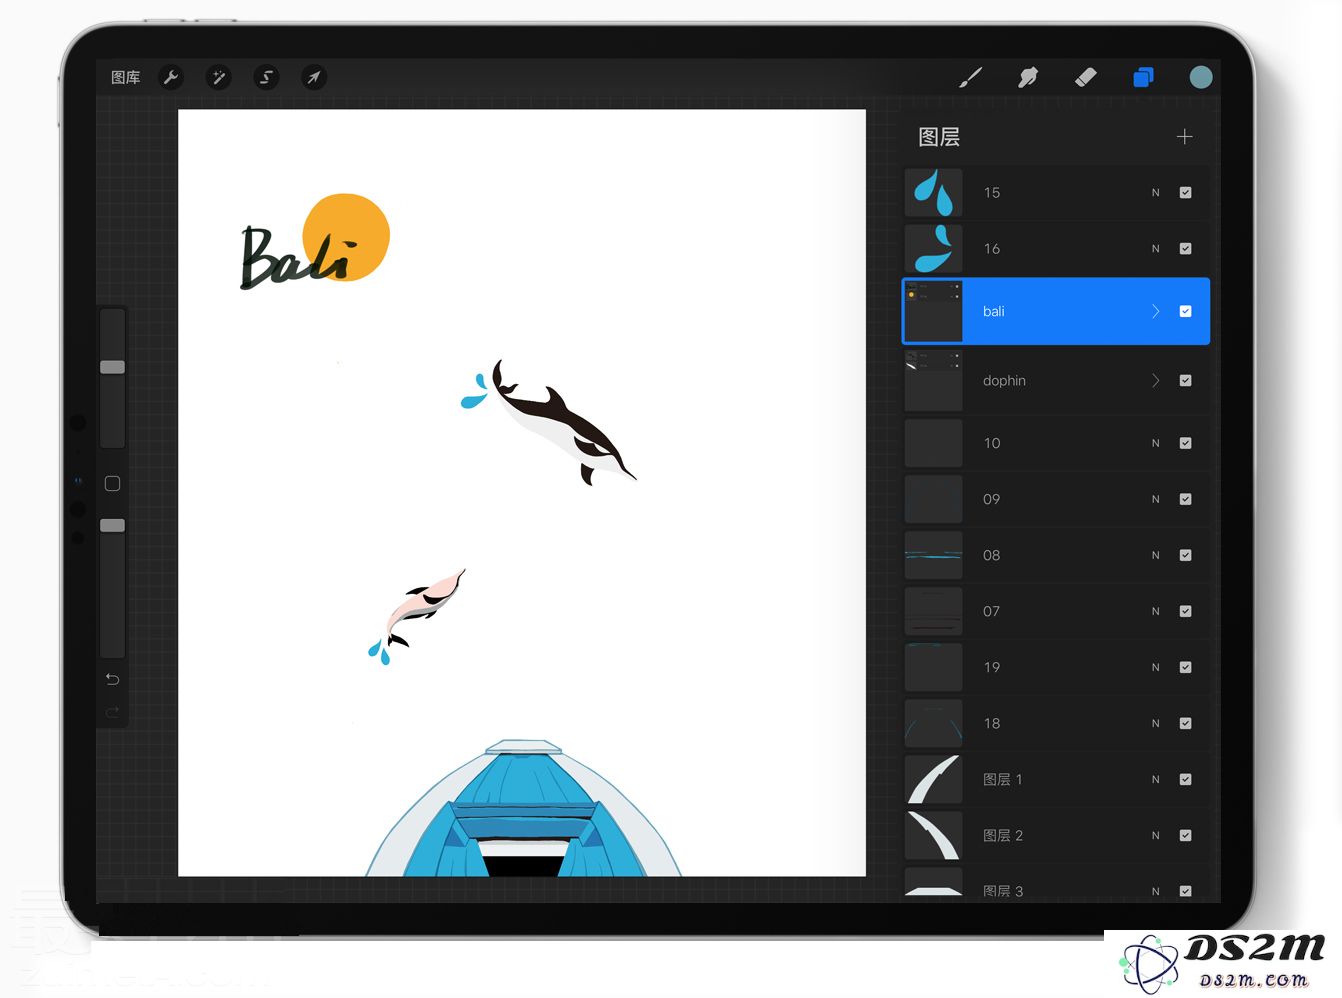Add a new layer with plus button

[x=1184, y=136]
